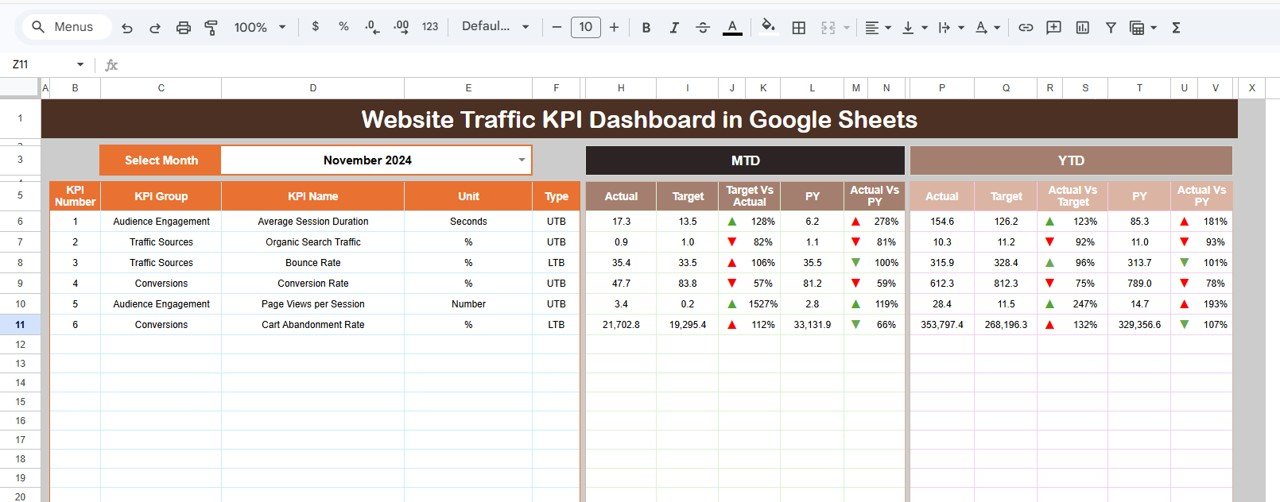Search the Menus box

click(64, 28)
